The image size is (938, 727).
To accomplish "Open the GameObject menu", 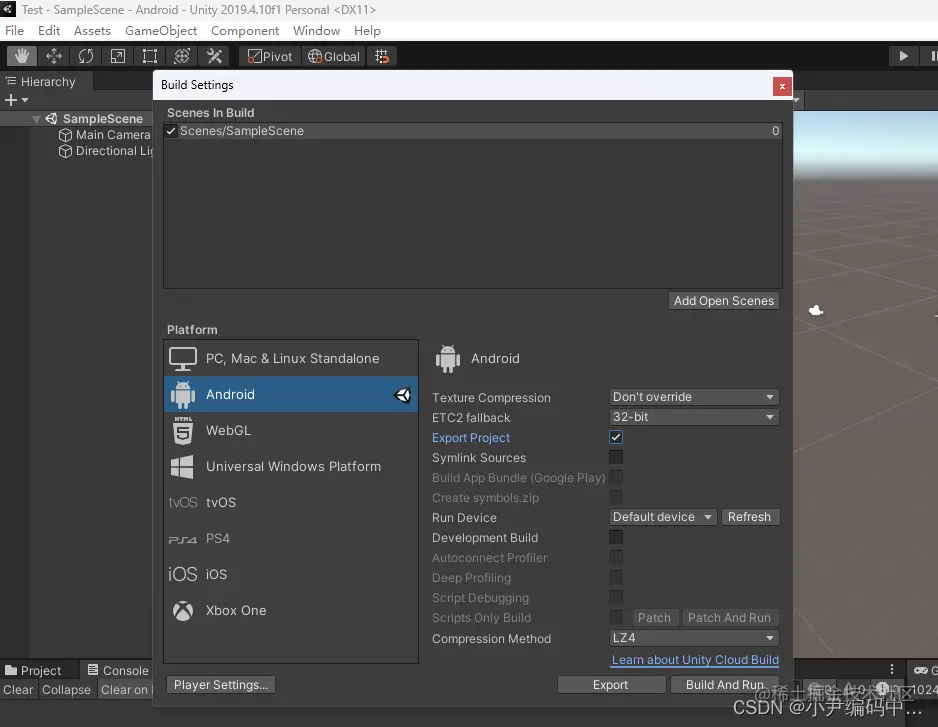I will (x=161, y=31).
